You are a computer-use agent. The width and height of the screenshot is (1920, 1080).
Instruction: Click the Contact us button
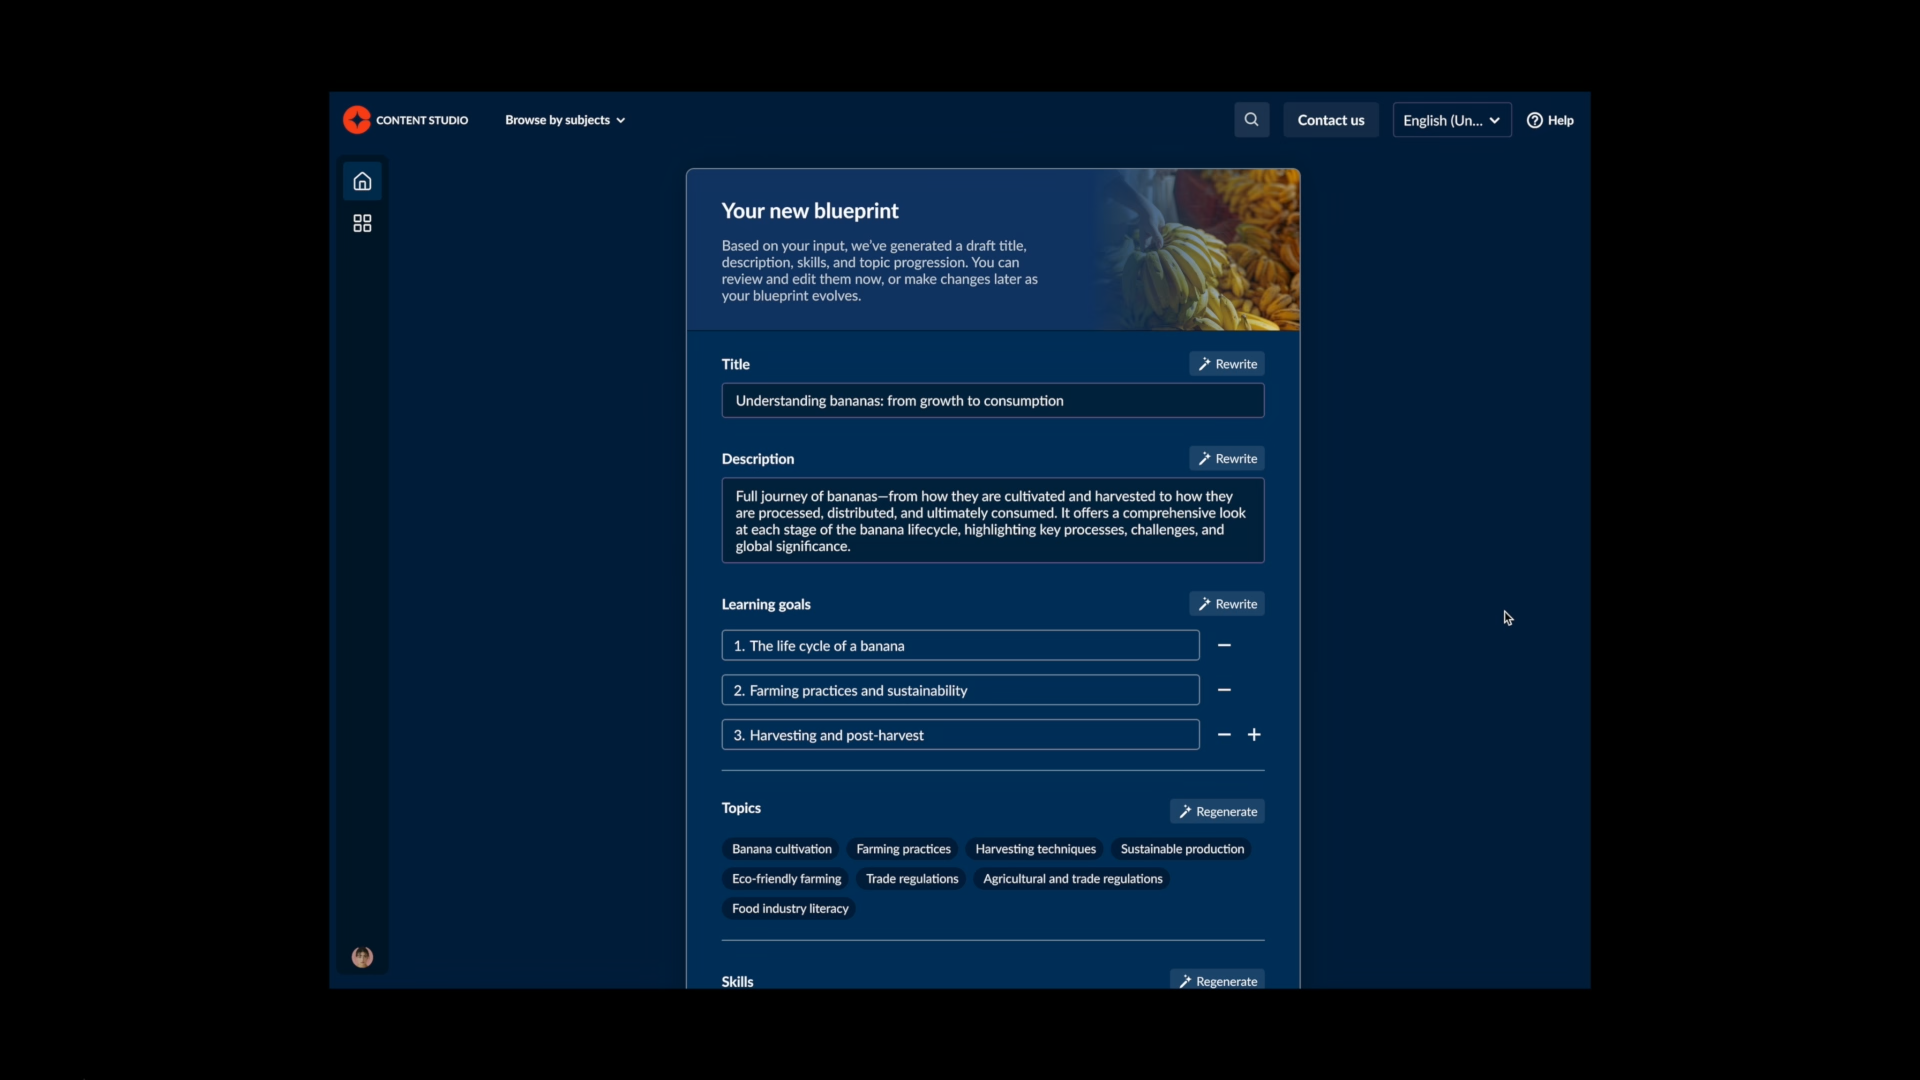(1330, 120)
